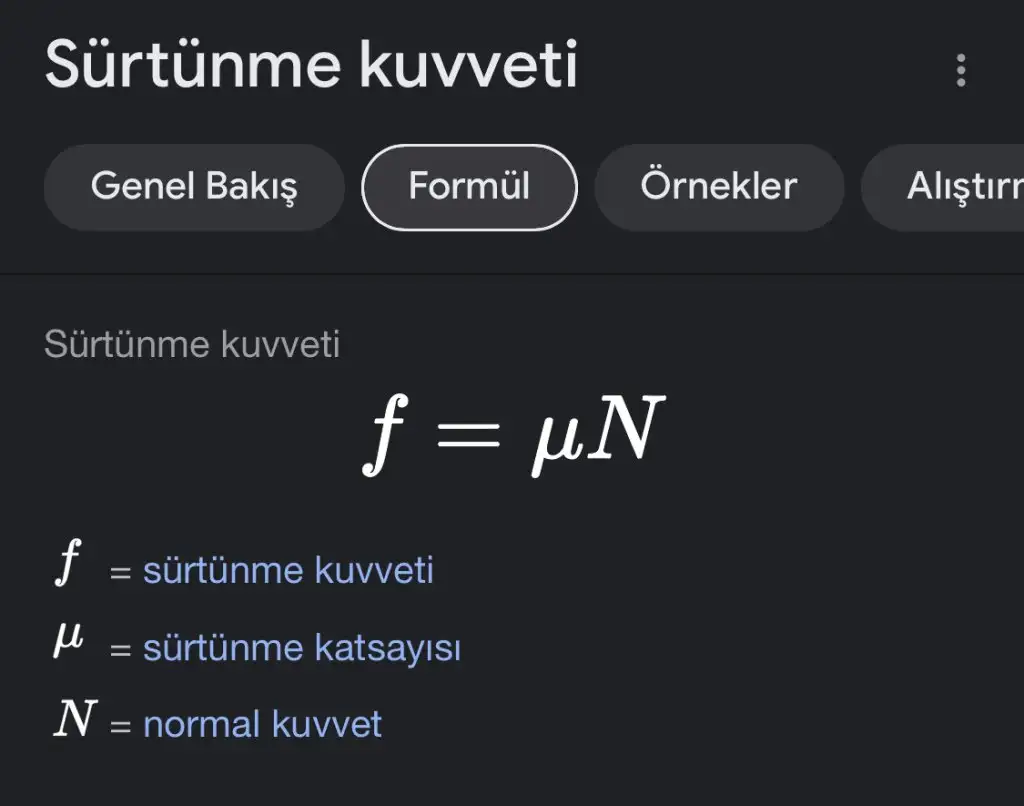Screen dimensions: 1024x806
Task: Click the N symbol in the variable legend
Action: pyautogui.click(x=76, y=718)
